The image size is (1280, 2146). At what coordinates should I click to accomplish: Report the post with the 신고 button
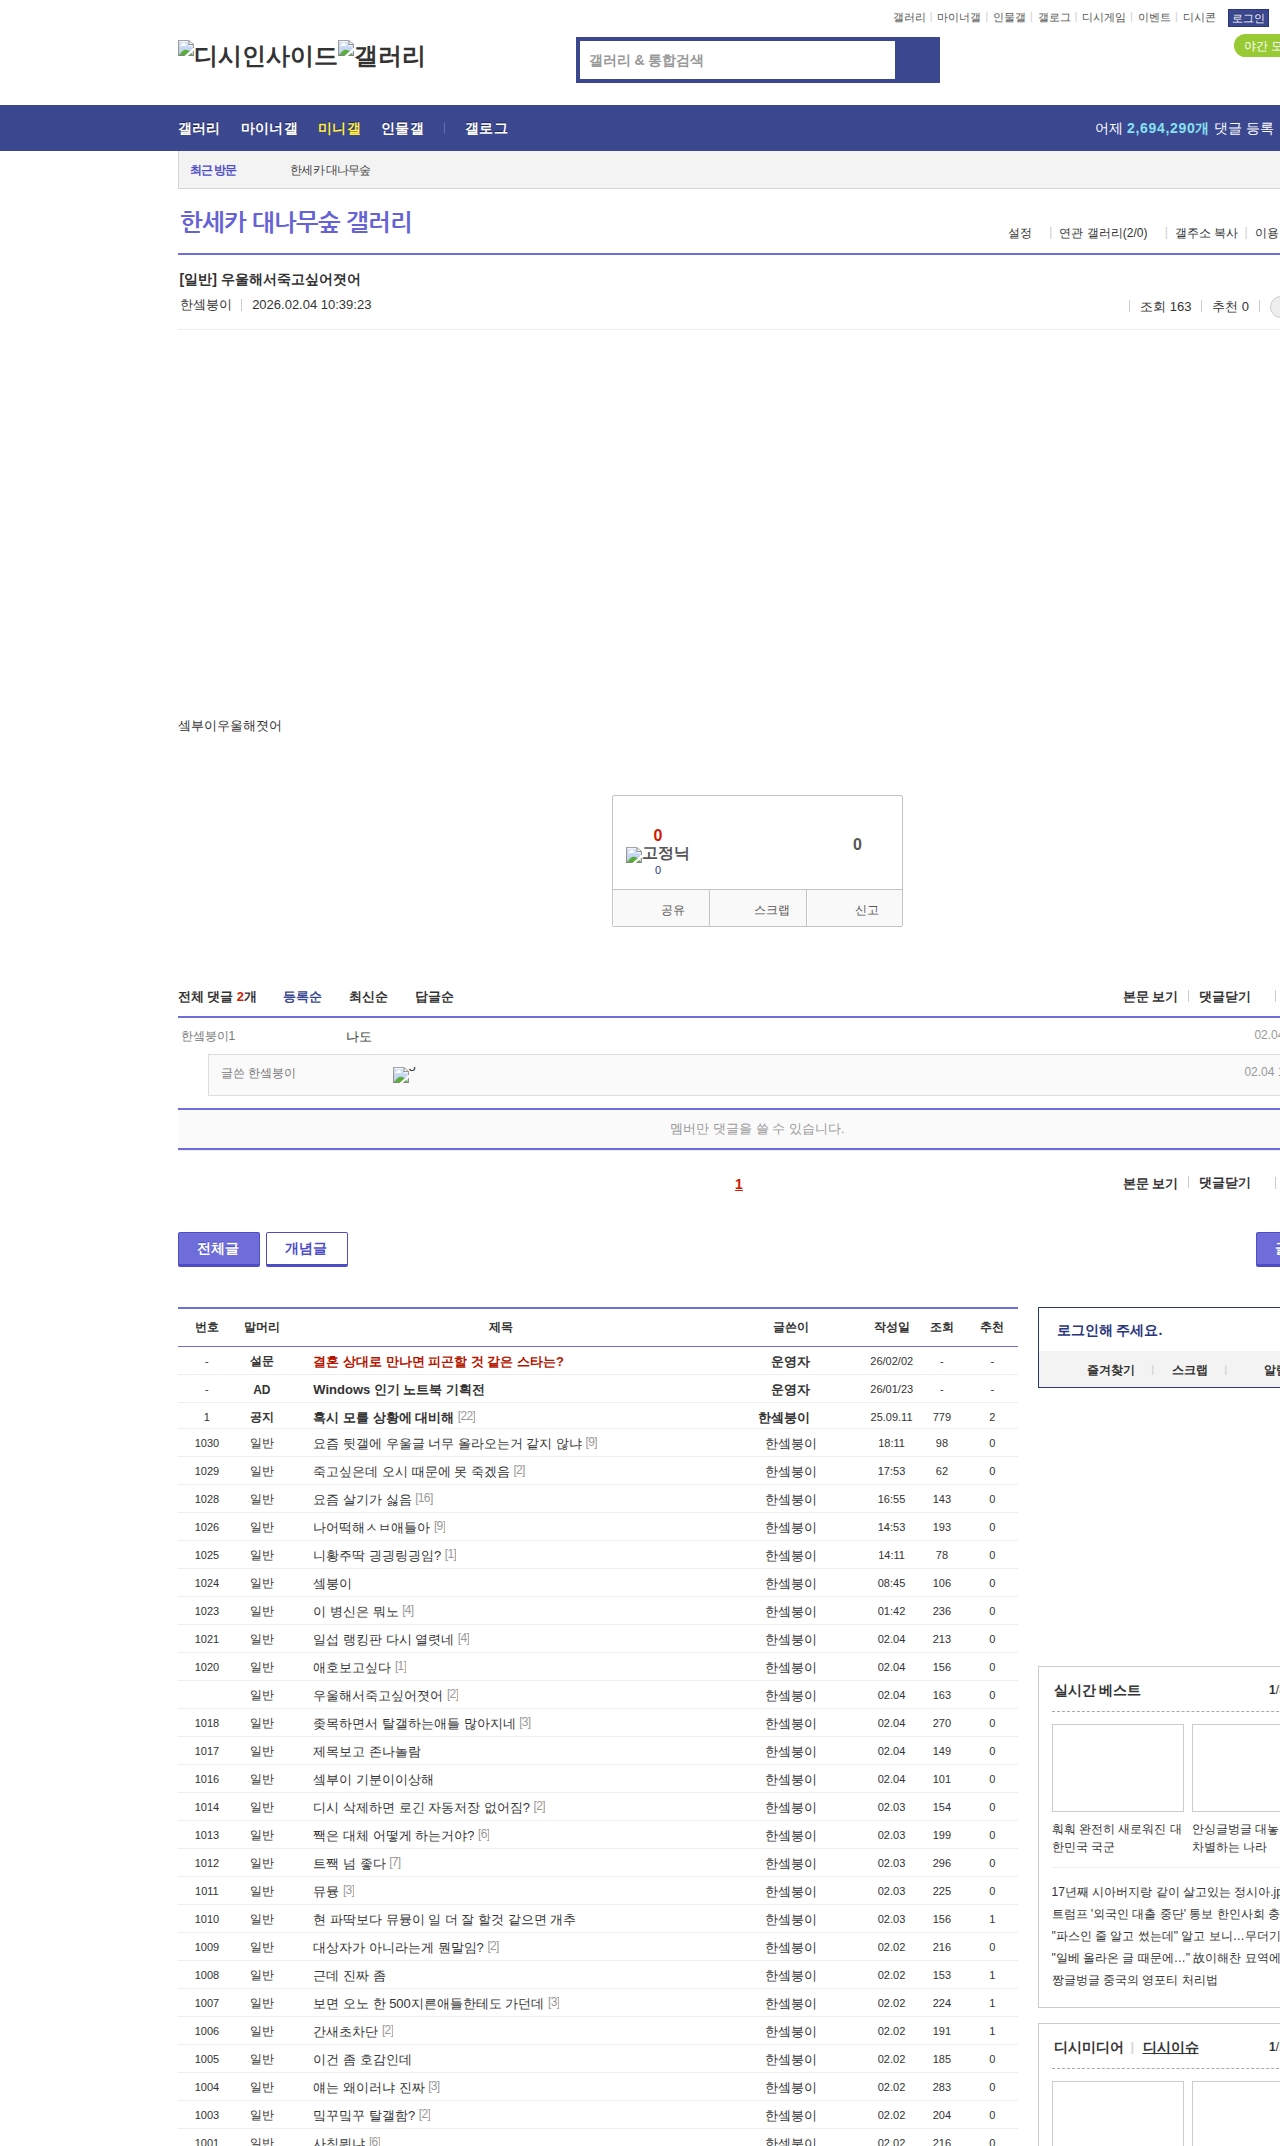click(x=866, y=910)
